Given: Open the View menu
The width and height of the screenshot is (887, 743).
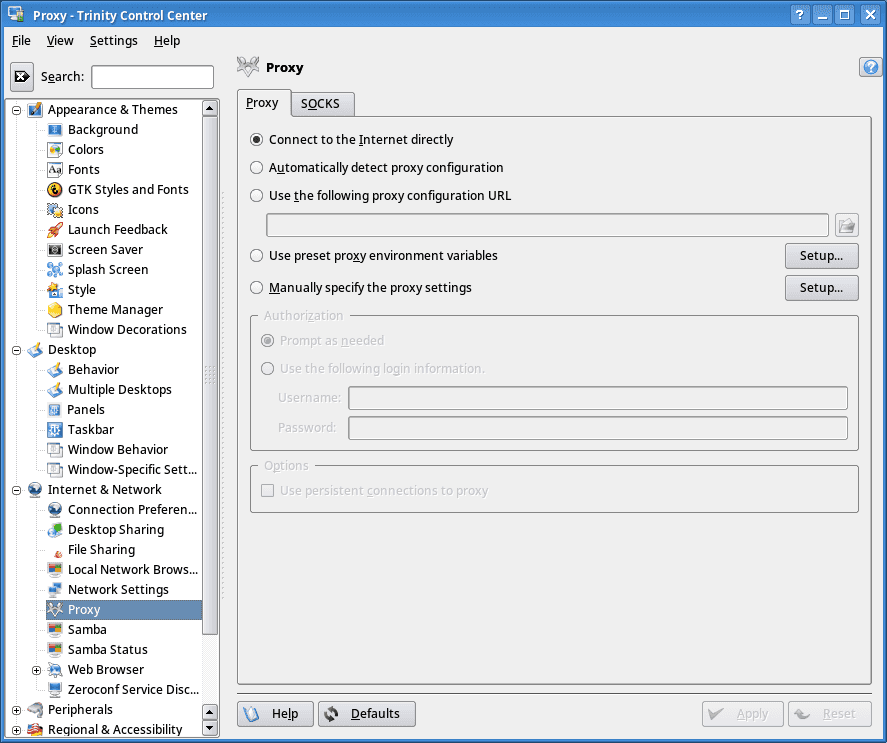Looking at the screenshot, I should pos(60,41).
